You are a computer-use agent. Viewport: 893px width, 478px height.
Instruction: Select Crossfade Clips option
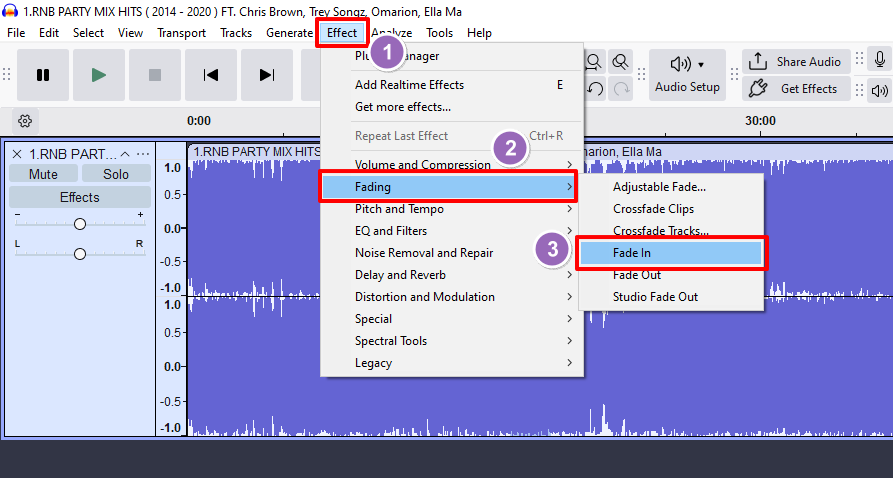[671, 209]
